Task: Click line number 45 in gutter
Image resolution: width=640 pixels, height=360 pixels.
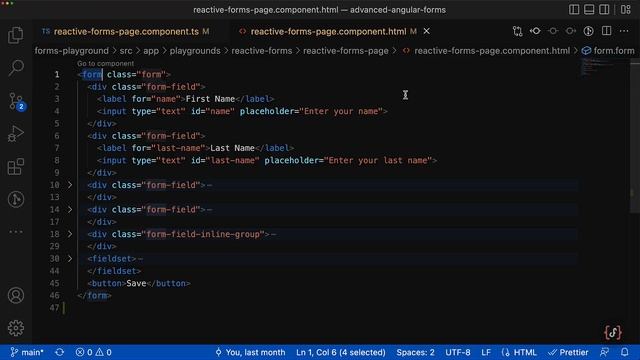Action: 54,283
